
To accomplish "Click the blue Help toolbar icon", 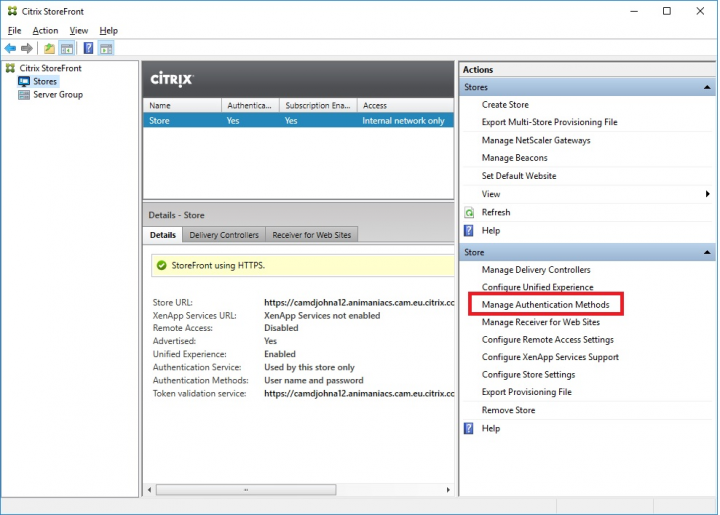I will pyautogui.click(x=89, y=48).
